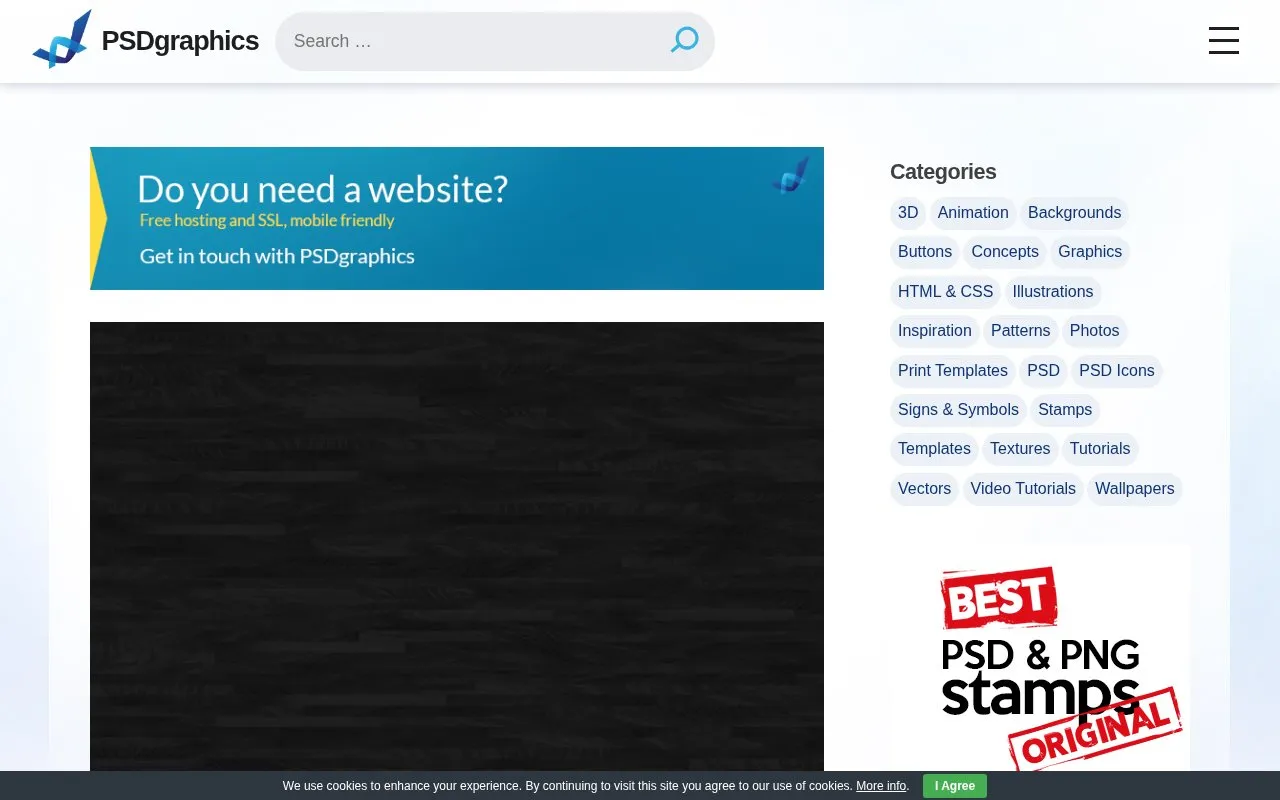The image size is (1280, 800).
Task: Select the 3D category tag
Action: point(908,213)
